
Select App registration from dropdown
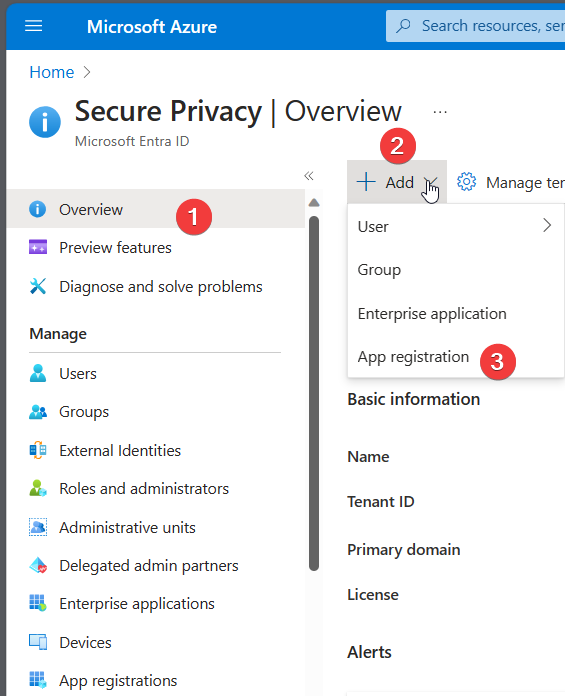pos(456,356)
